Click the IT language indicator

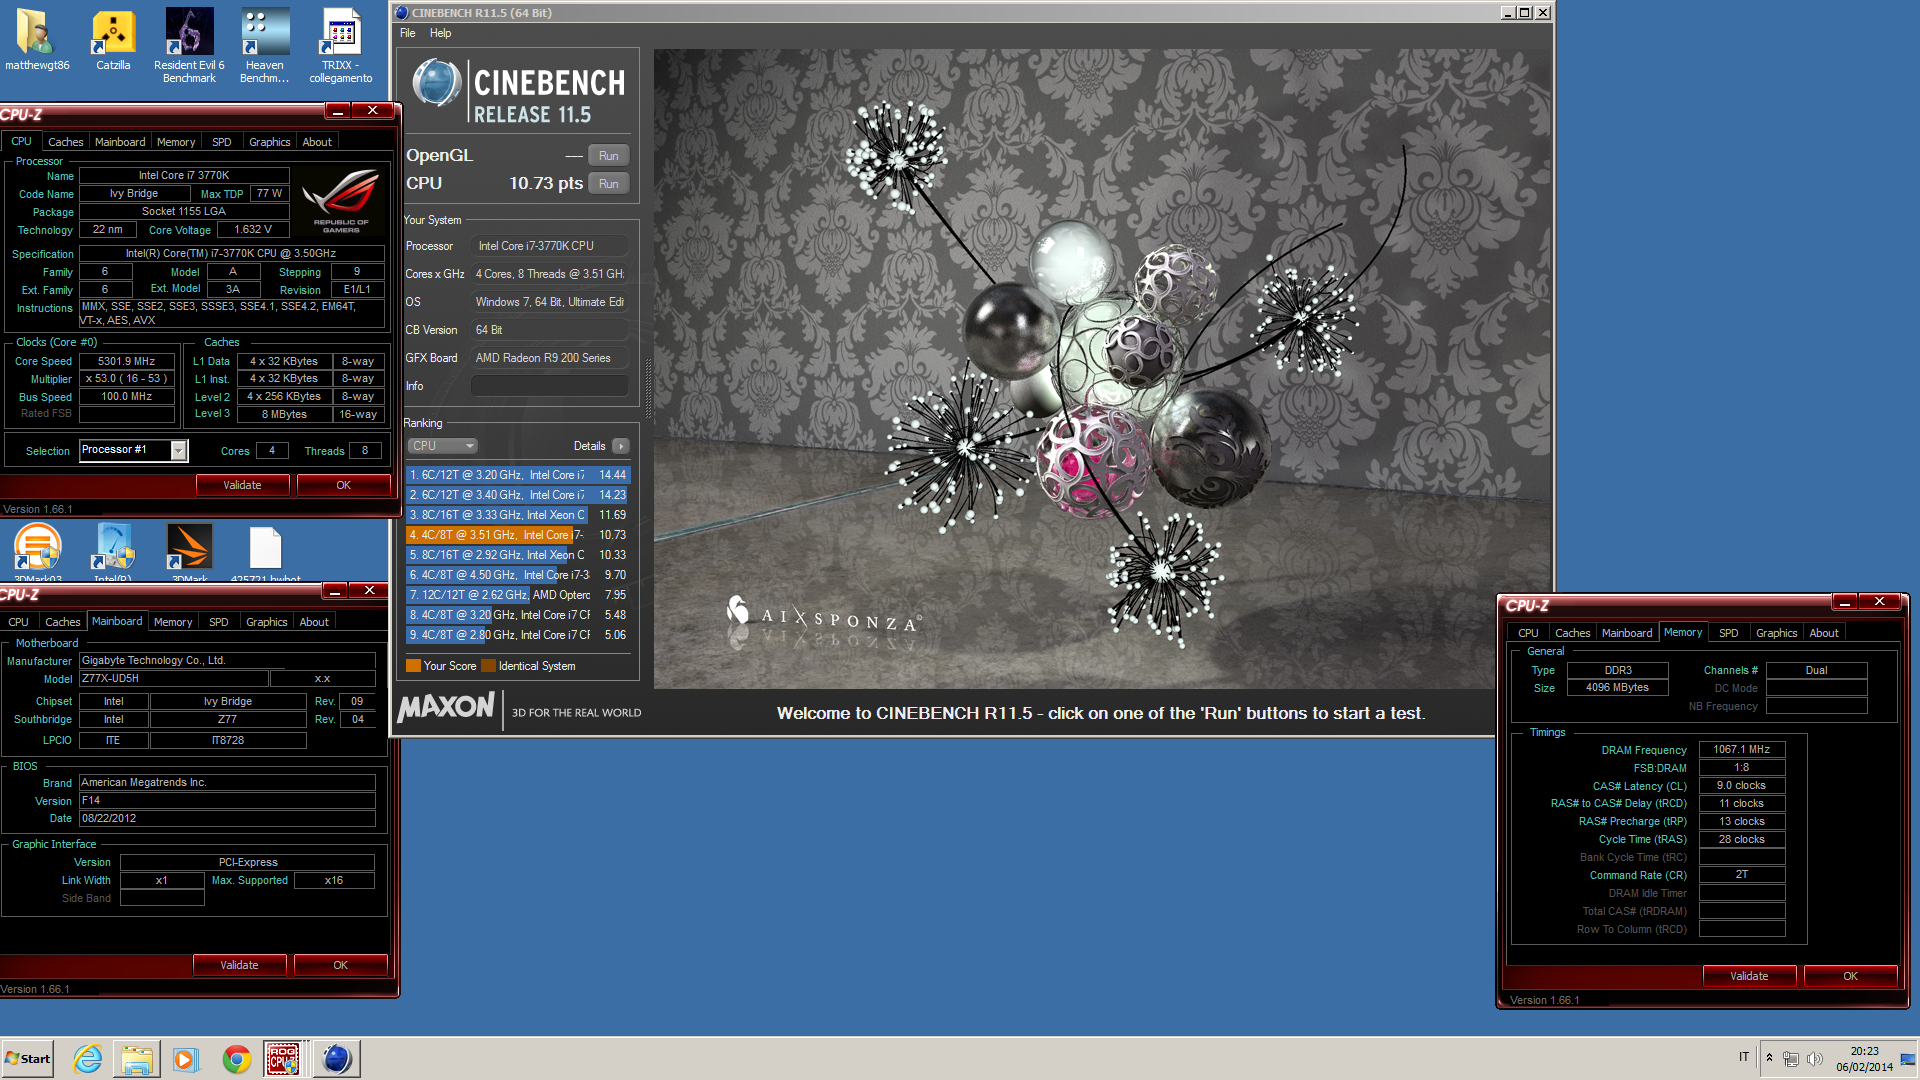(x=1744, y=1057)
